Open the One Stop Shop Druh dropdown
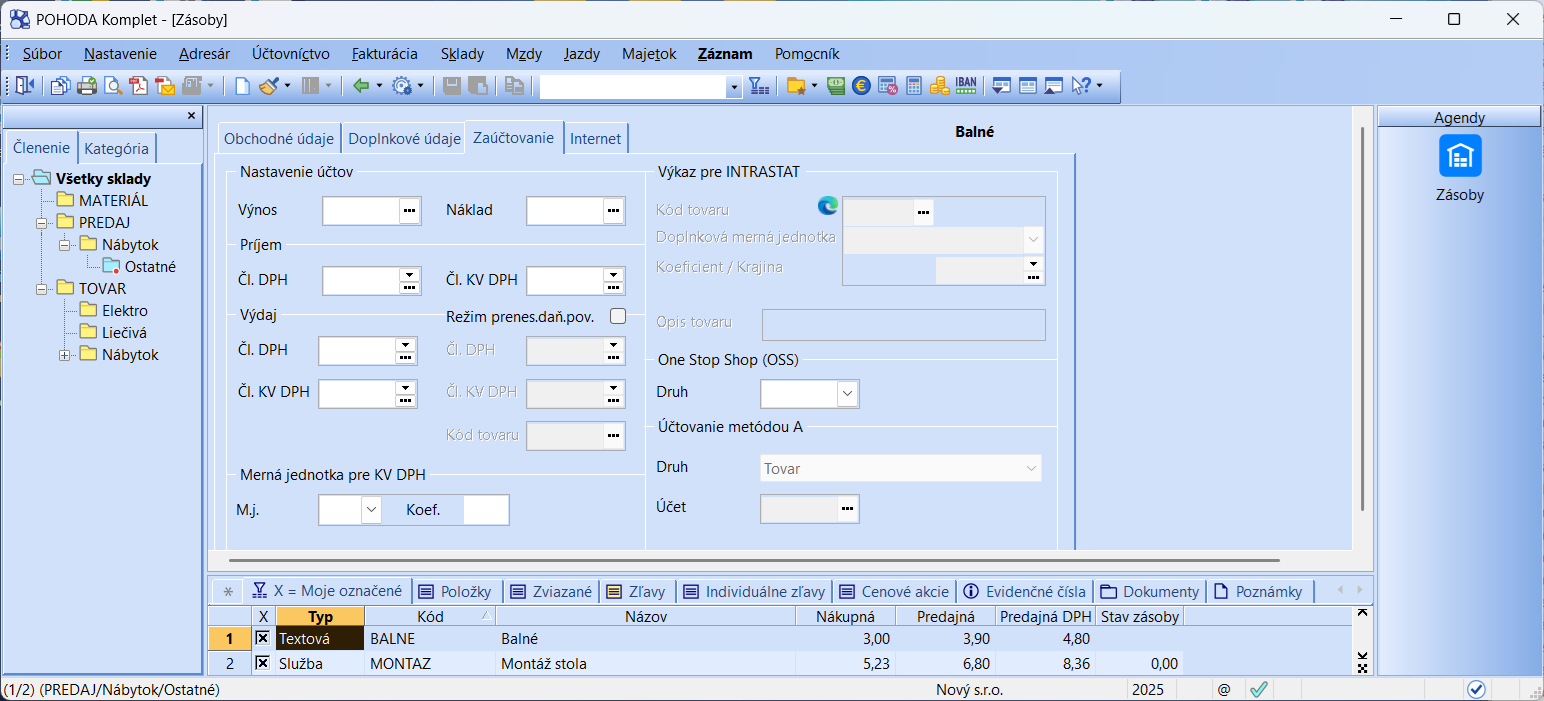1544x701 pixels. point(847,394)
